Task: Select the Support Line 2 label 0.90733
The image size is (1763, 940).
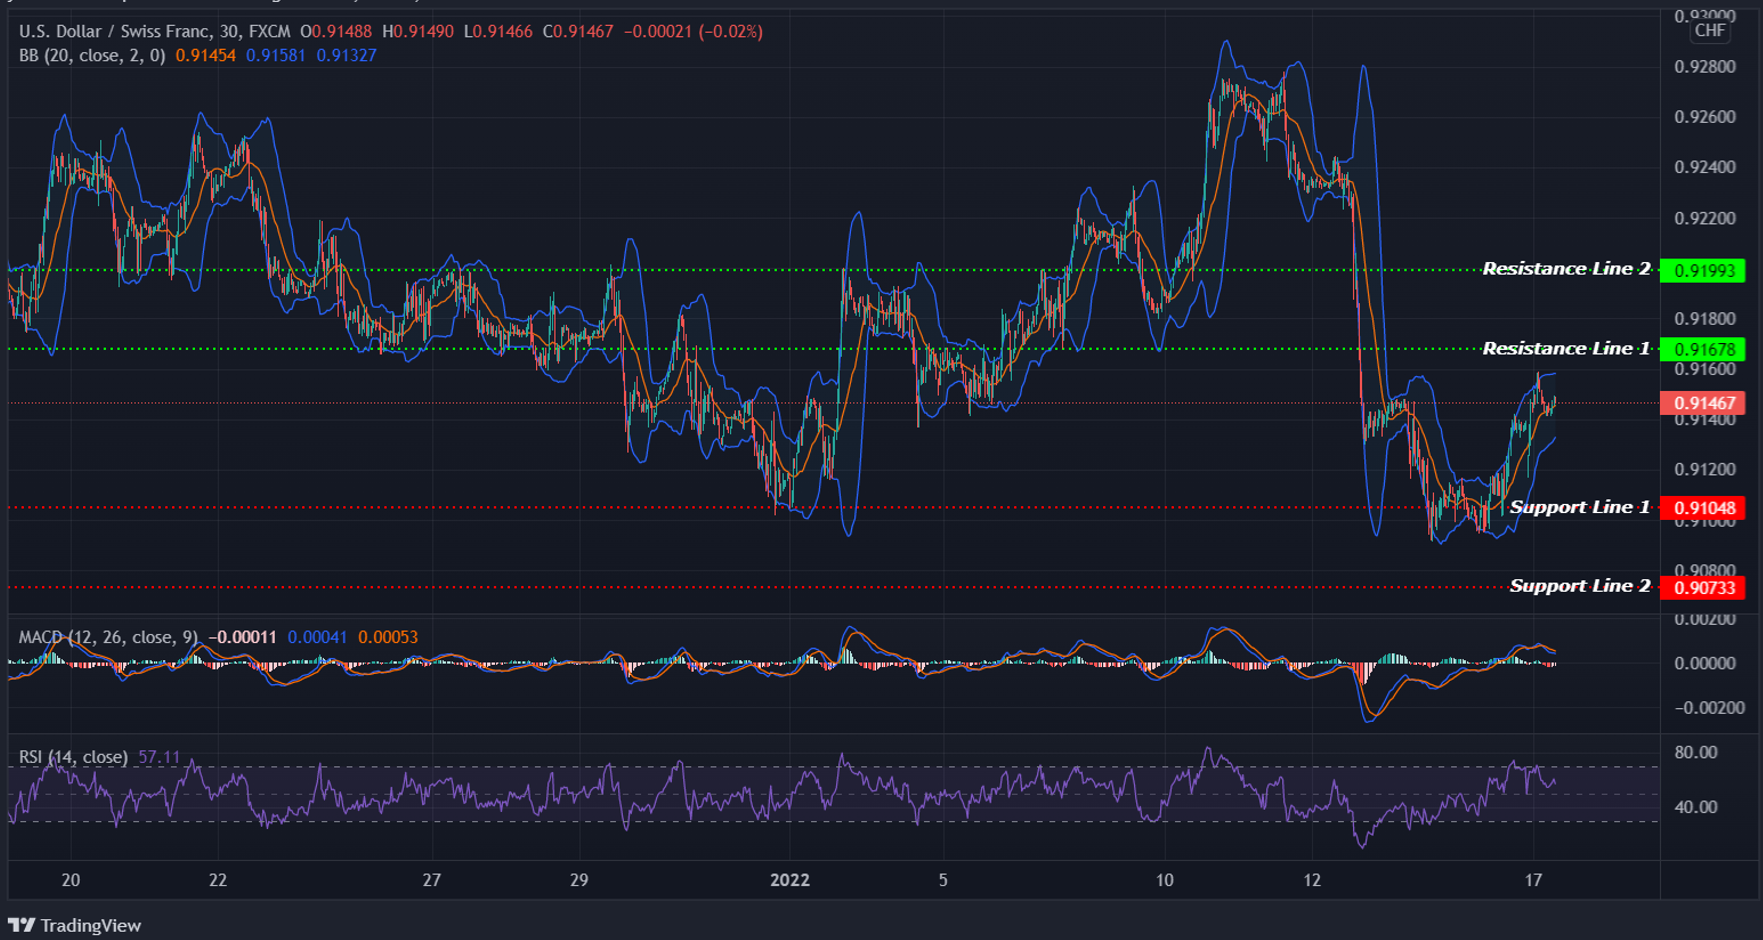Action: pyautogui.click(x=1703, y=586)
